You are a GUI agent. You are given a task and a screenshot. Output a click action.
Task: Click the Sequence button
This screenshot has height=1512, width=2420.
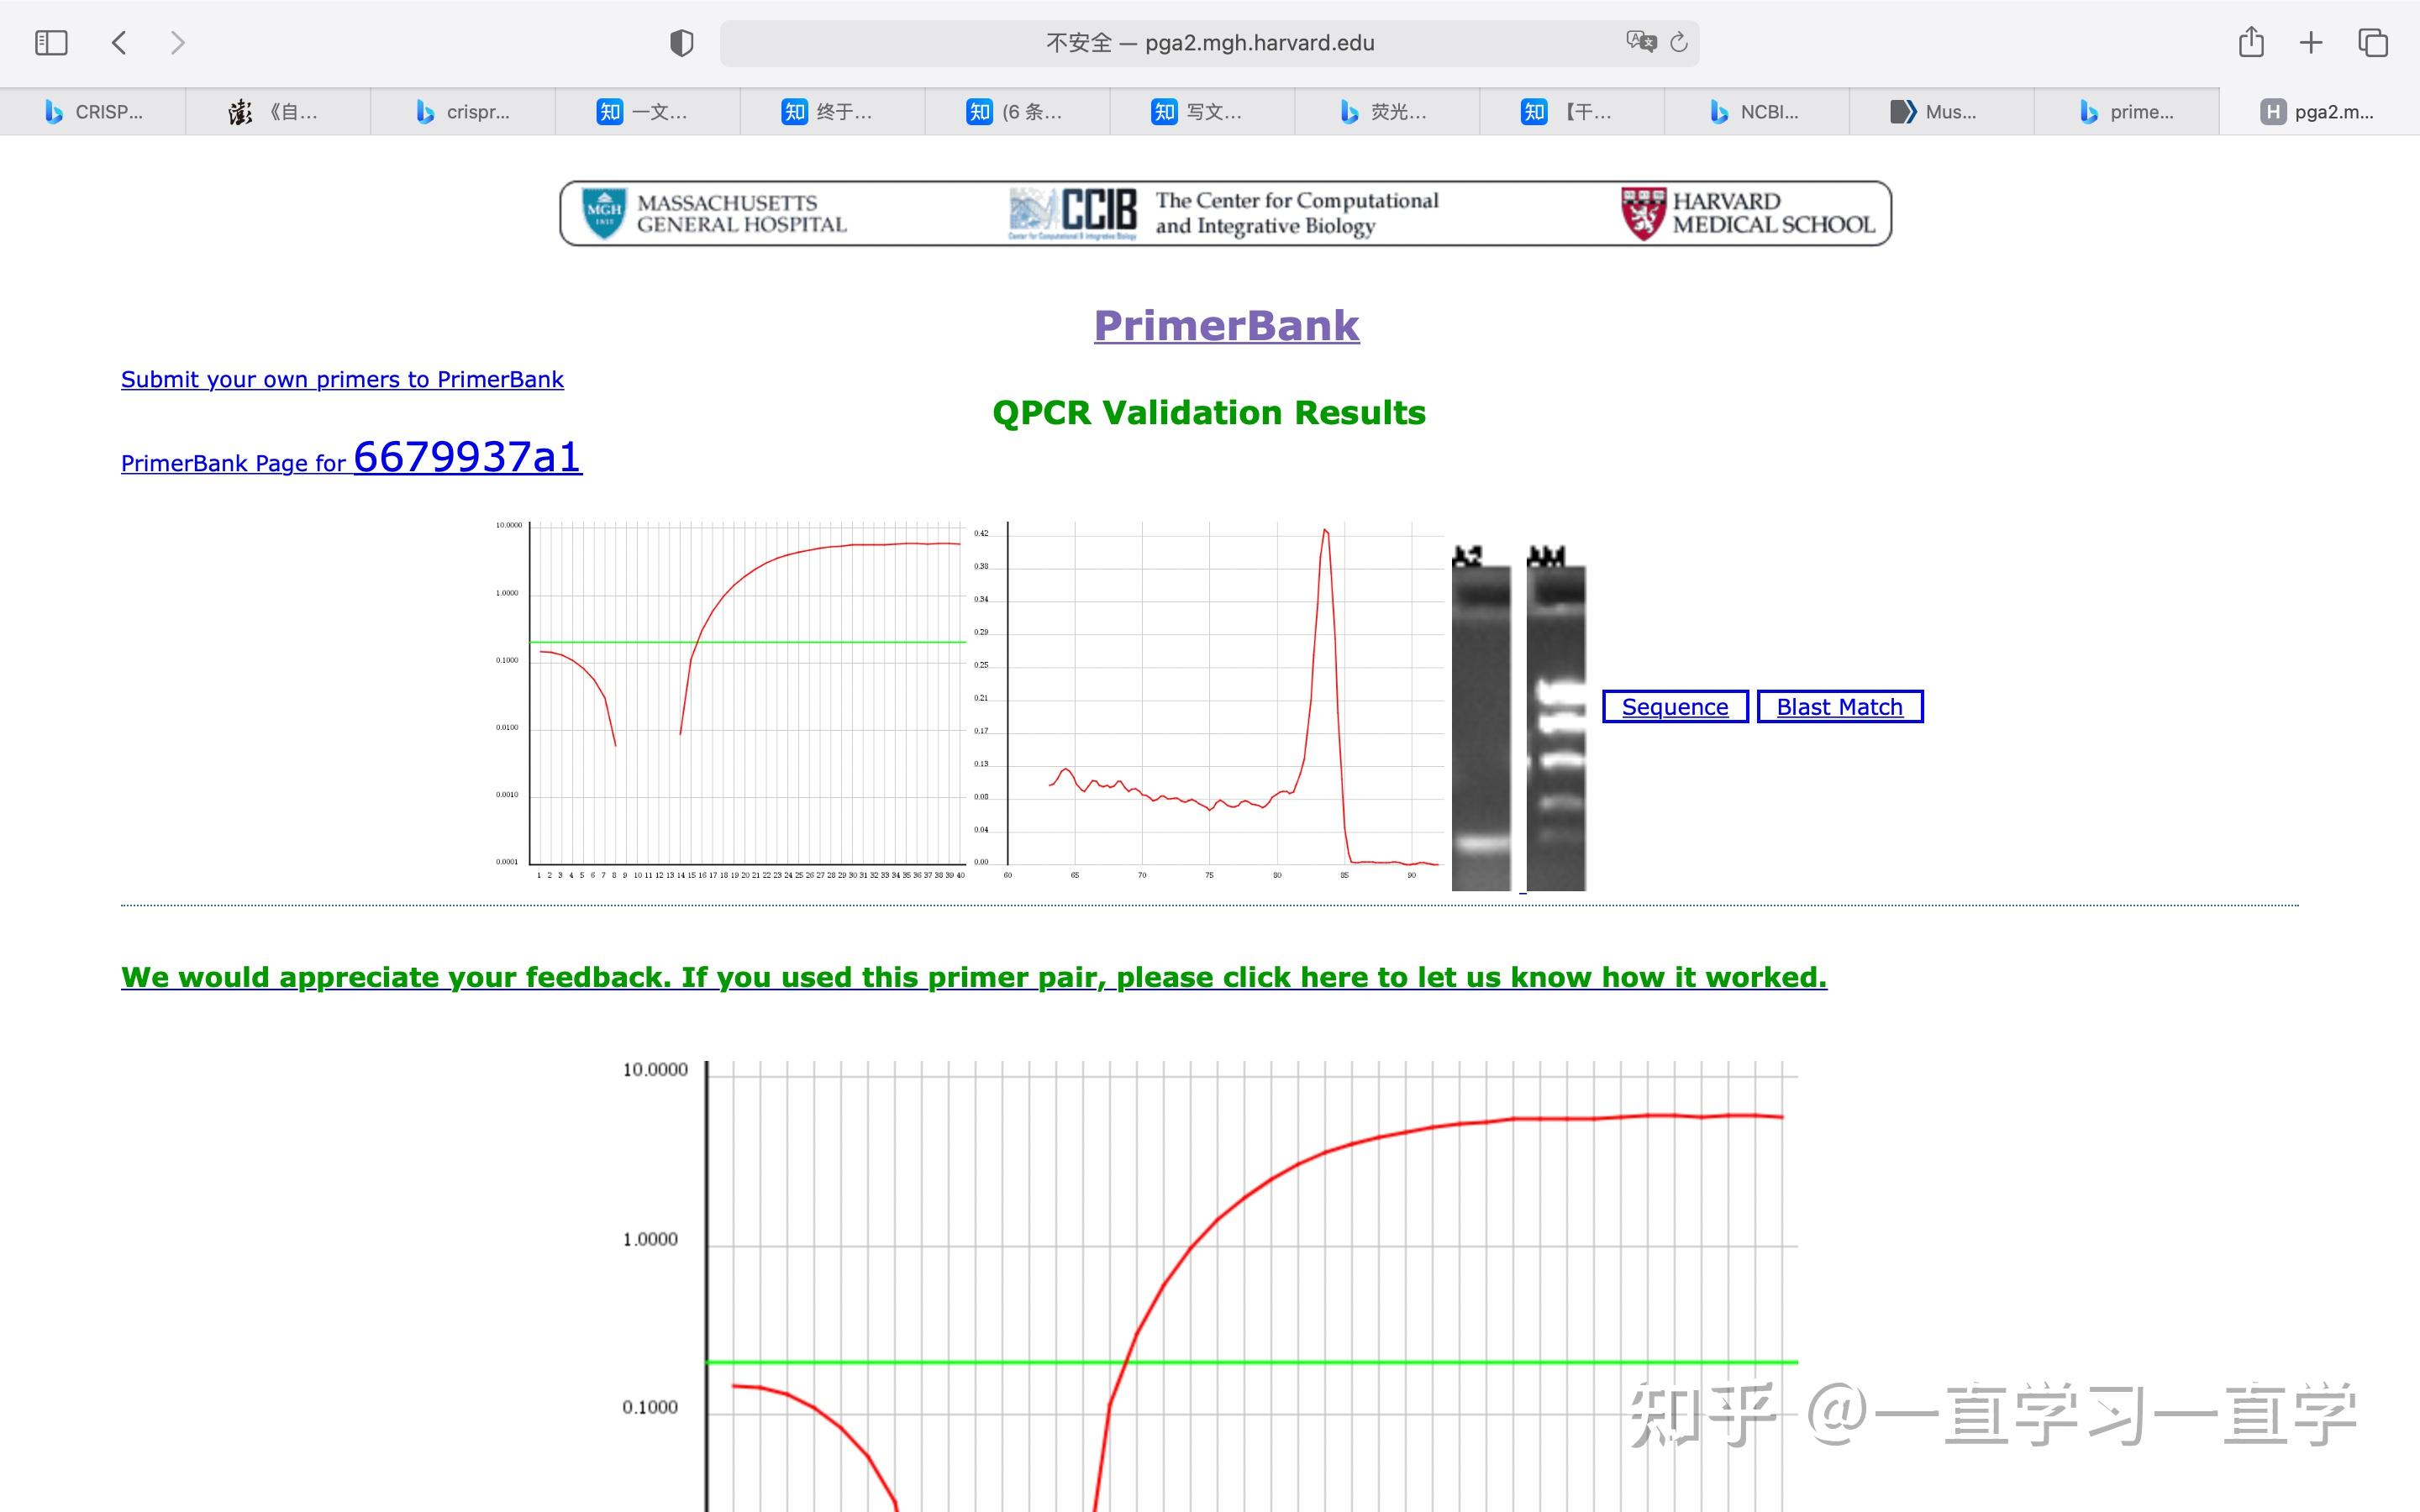1675,706
